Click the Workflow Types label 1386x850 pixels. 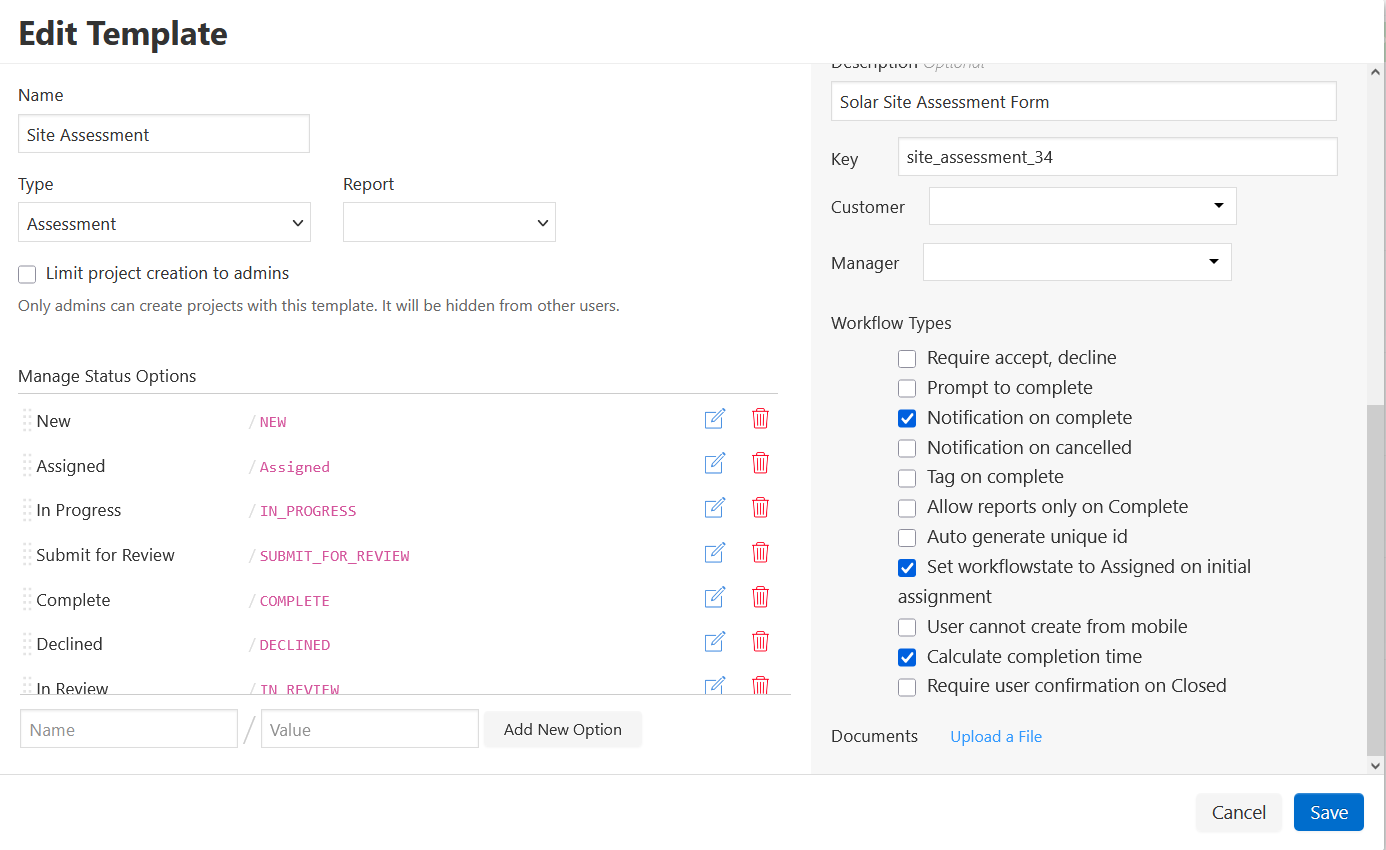(x=891, y=323)
